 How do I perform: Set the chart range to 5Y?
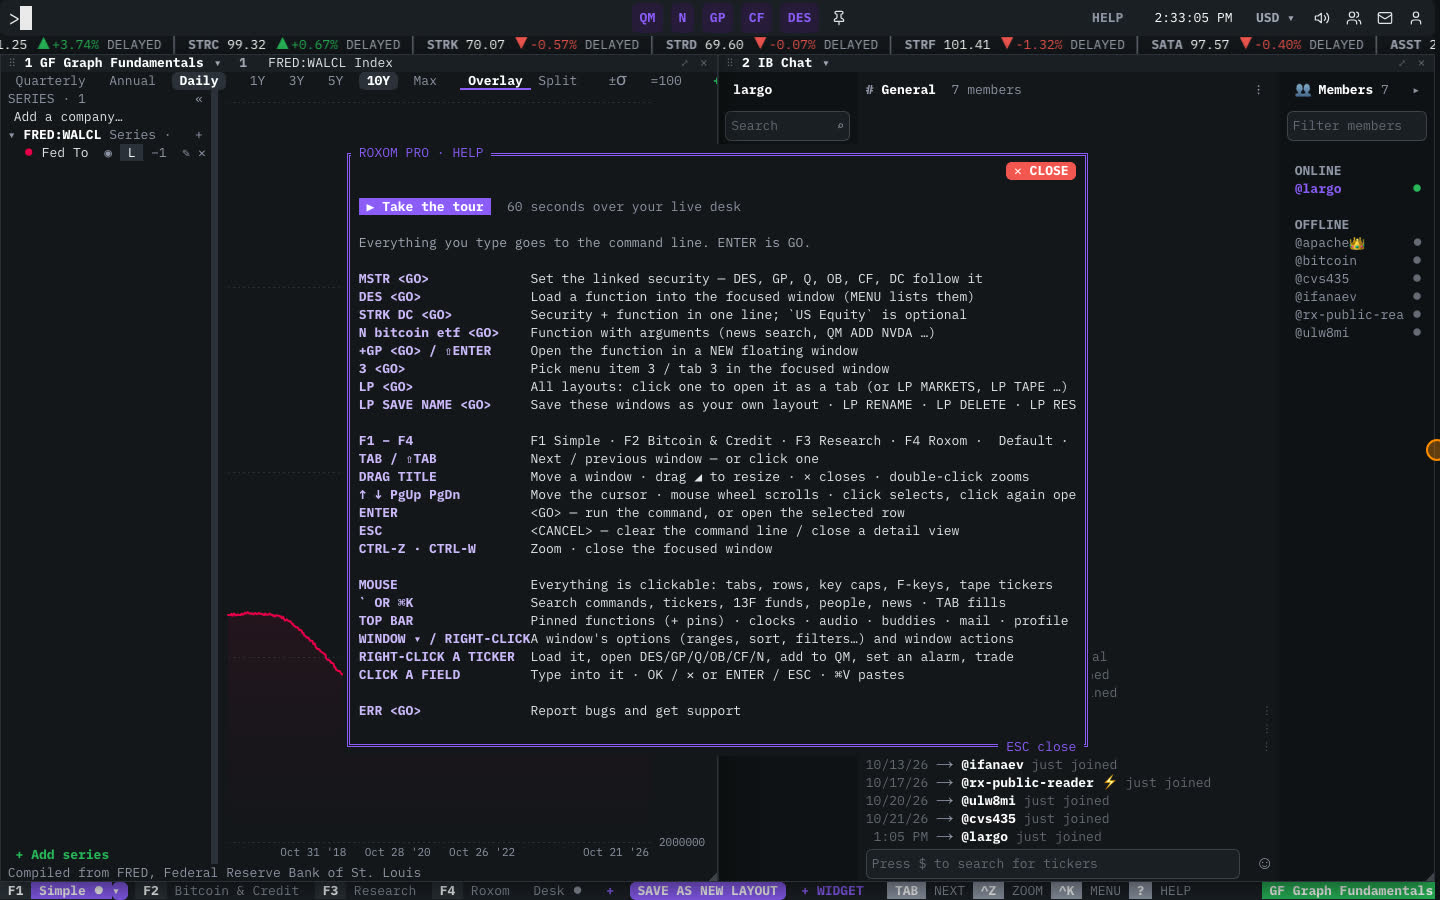(x=336, y=81)
